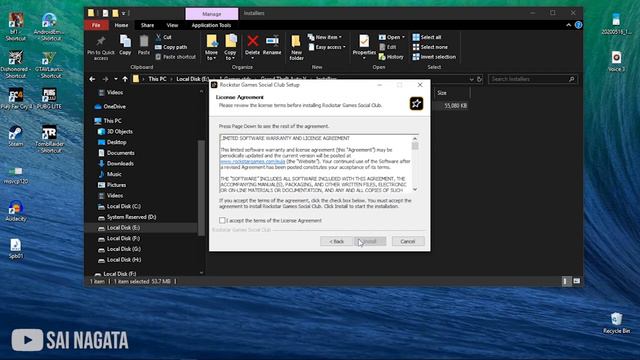Screen dimensions: 640x360
Task: Click the red Delete icon
Action: point(253,41)
